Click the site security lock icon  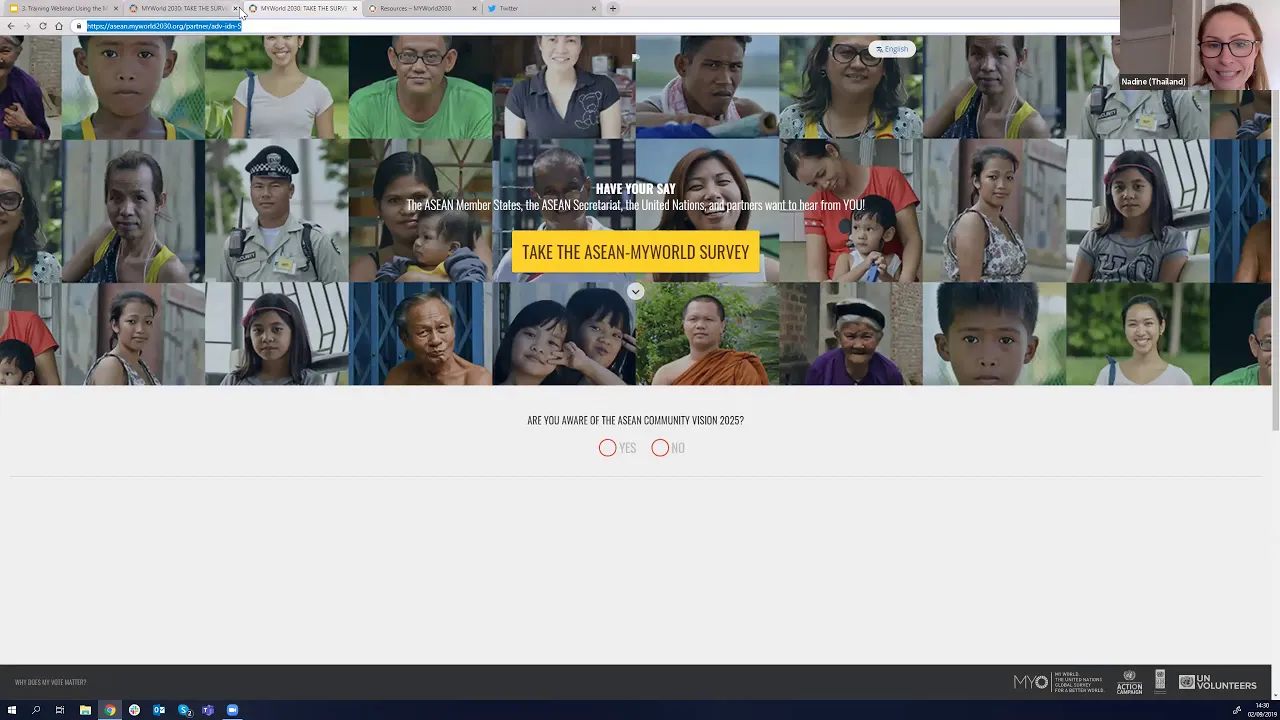tap(79, 26)
